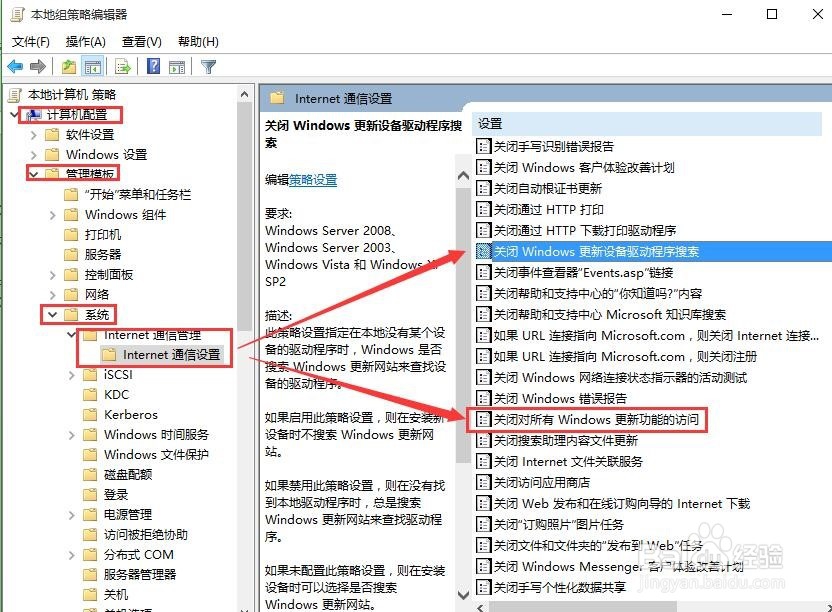This screenshot has height=612, width=832.
Task: Select the Windows 文件保护 tree item
Action: pos(156,455)
